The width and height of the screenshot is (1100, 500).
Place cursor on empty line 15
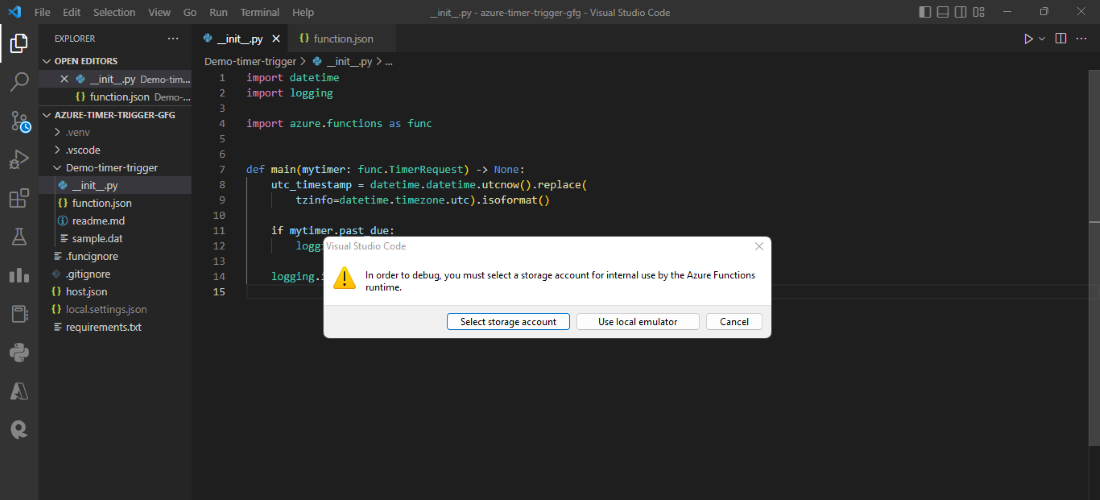(x=666, y=292)
